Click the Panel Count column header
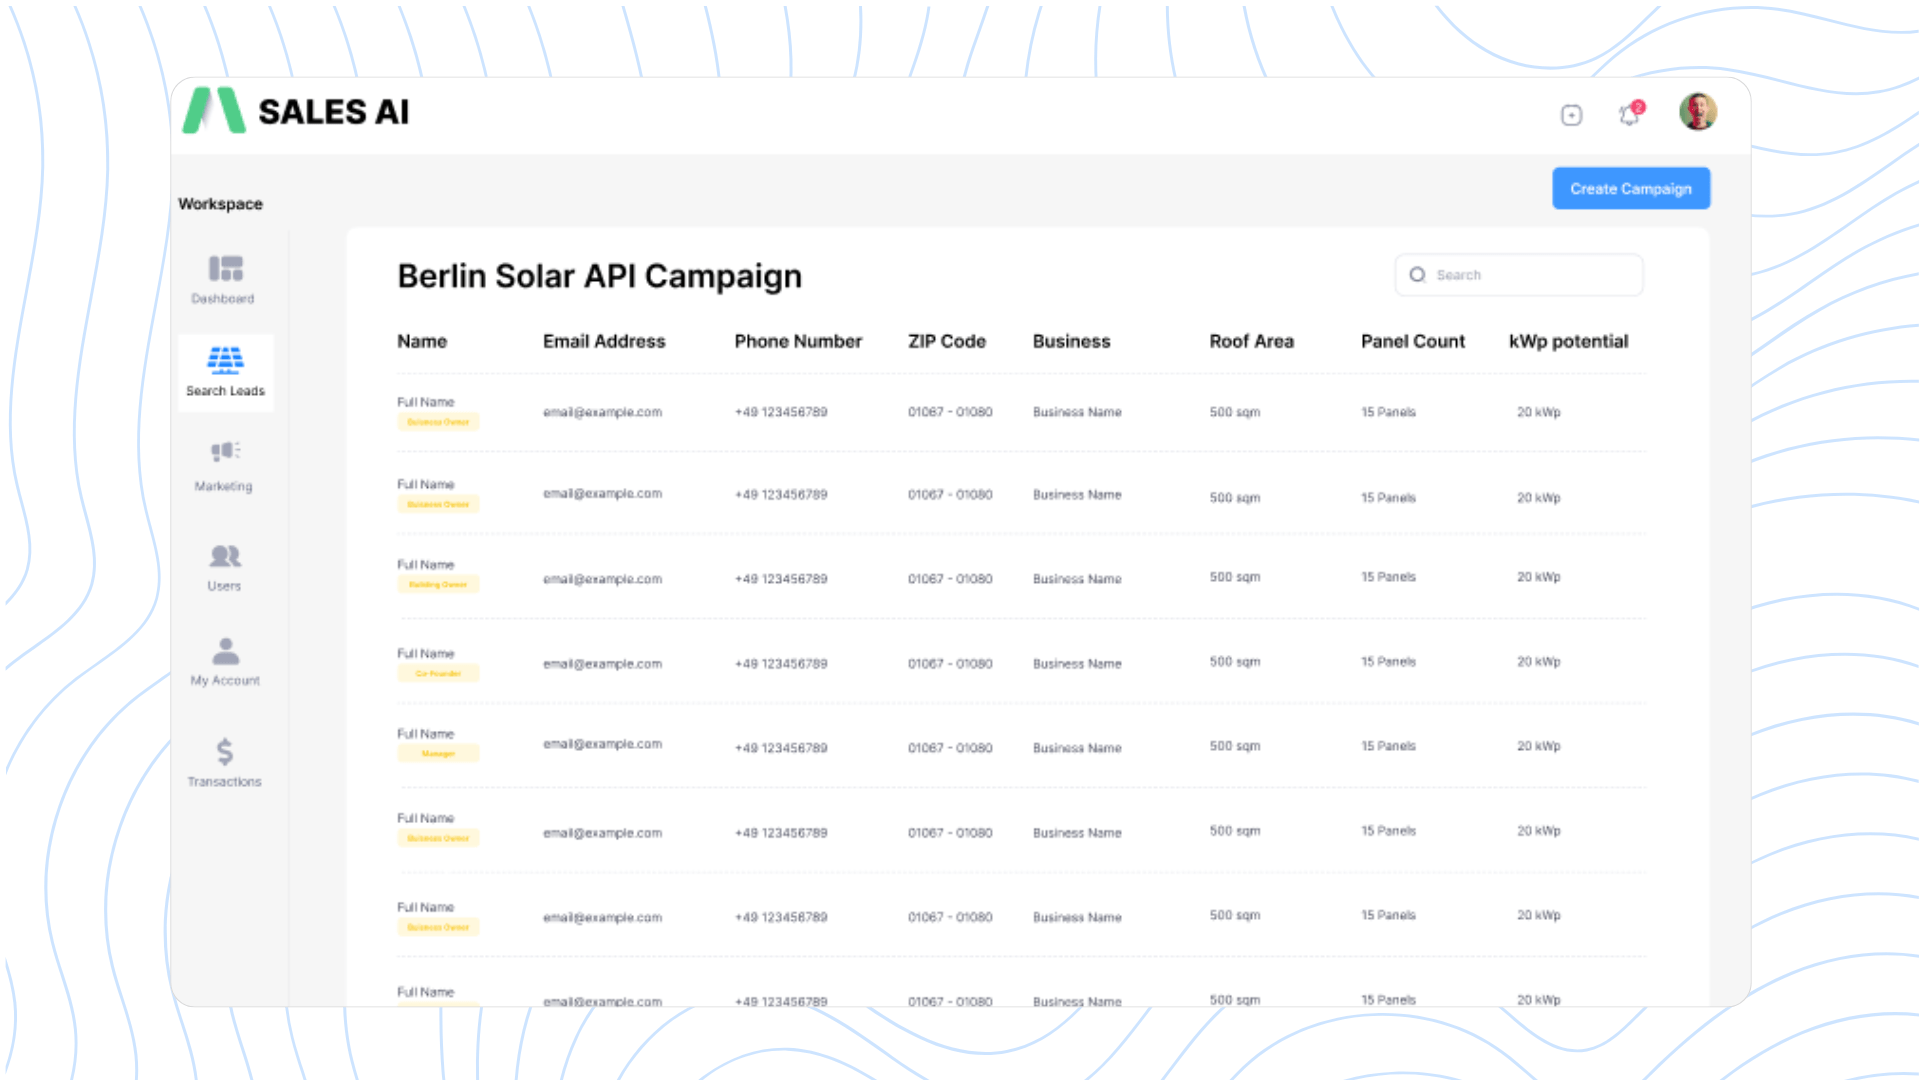 [x=1412, y=341]
